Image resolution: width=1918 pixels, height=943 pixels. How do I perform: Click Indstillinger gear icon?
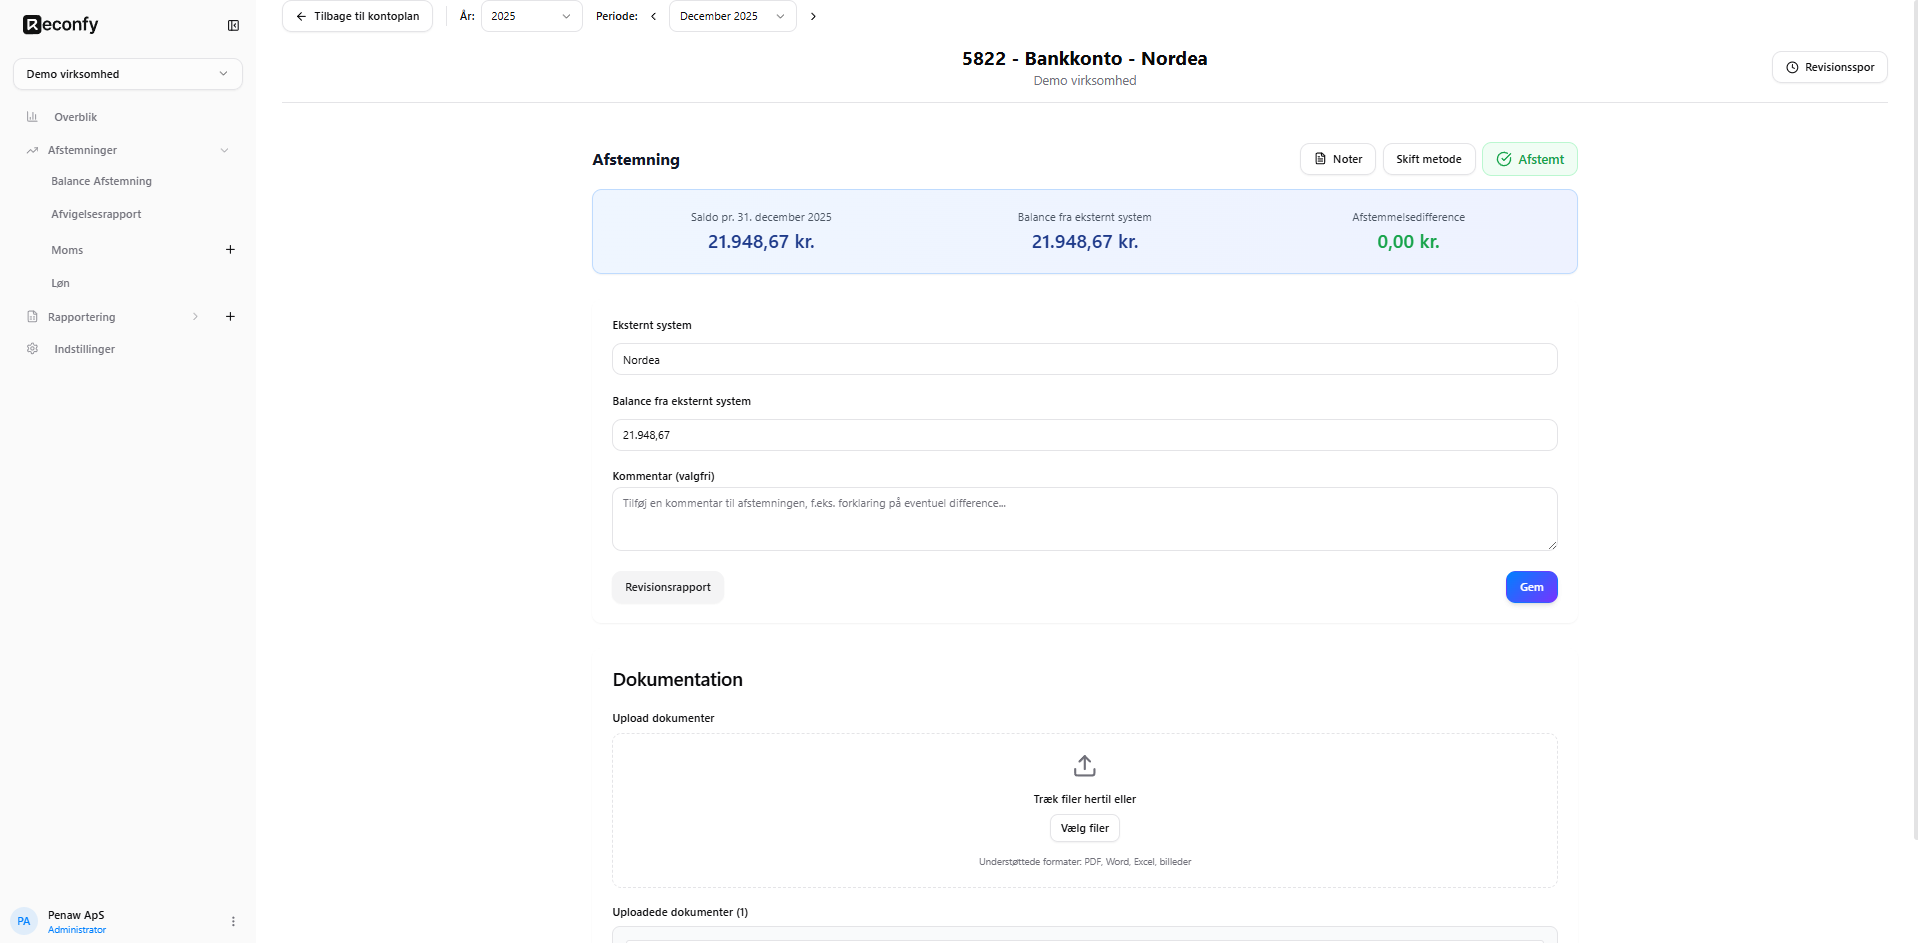pos(32,349)
